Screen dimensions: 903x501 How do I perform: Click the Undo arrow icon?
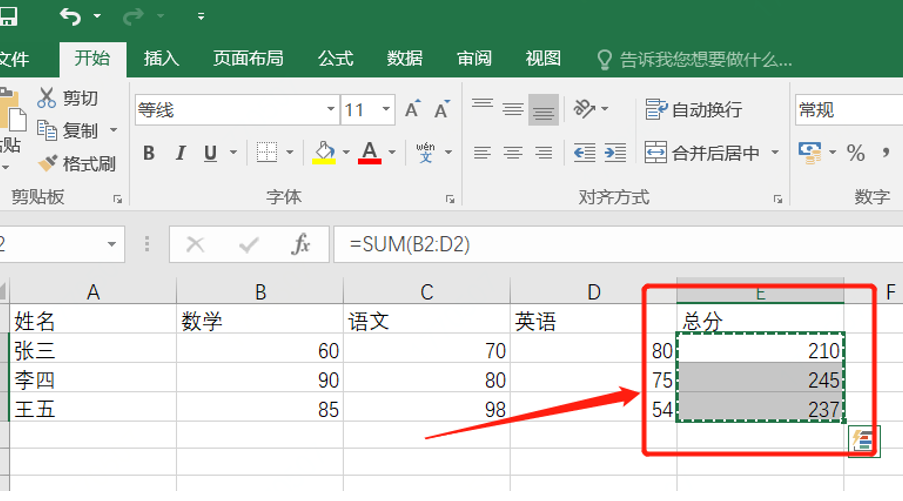[x=70, y=17]
